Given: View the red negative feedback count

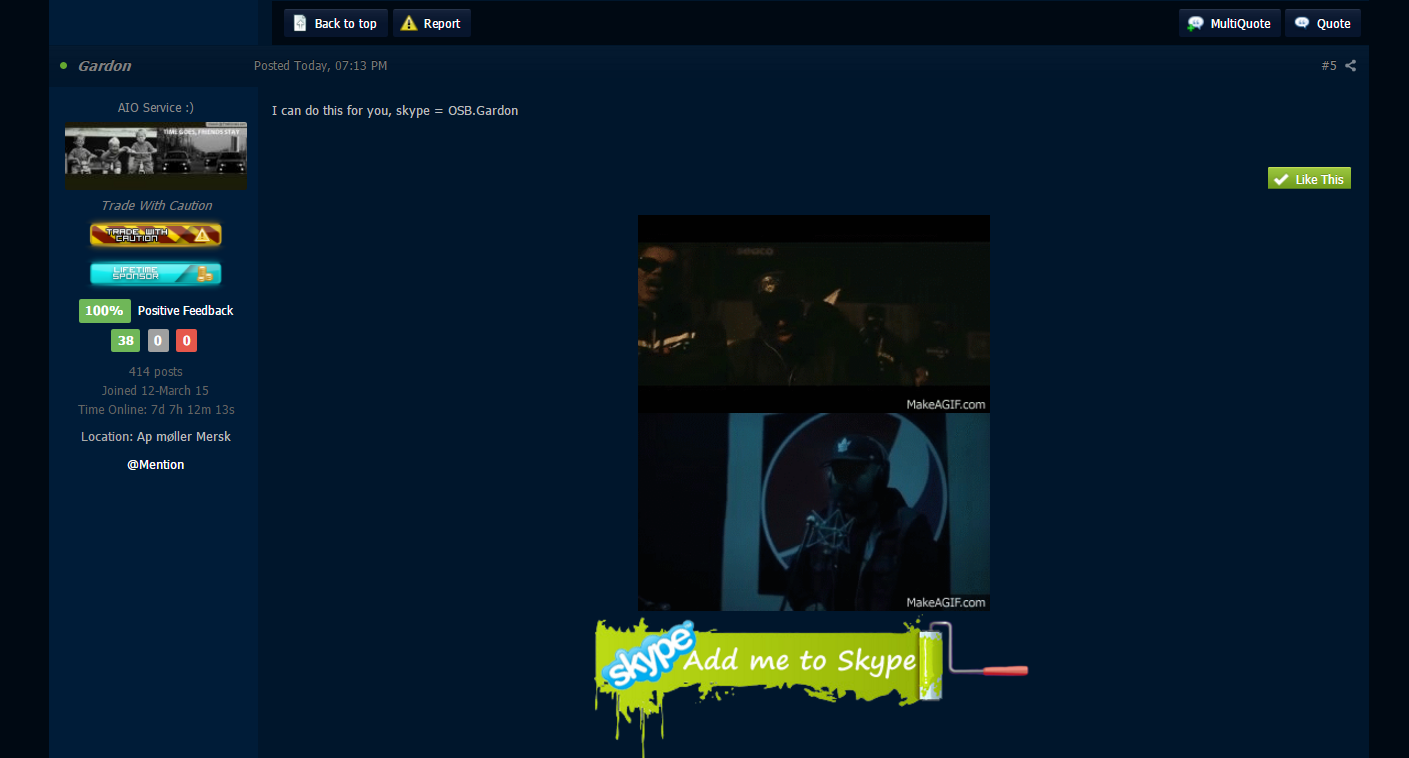Looking at the screenshot, I should coord(186,341).
